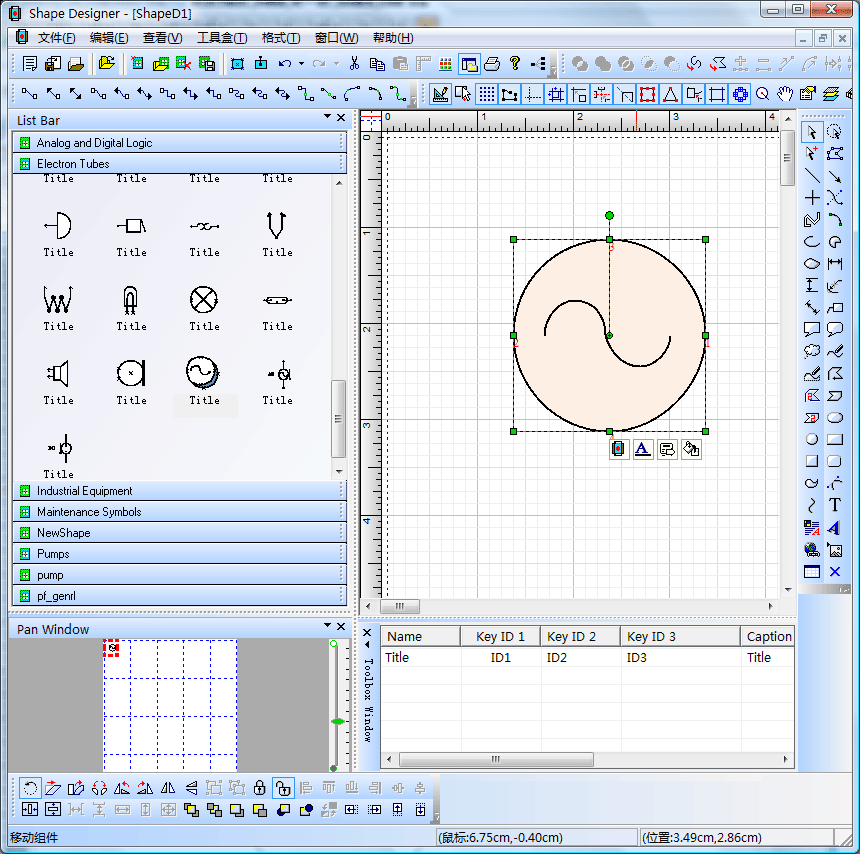Click the Key ID 2 column header
The image size is (860, 854).
pos(571,636)
